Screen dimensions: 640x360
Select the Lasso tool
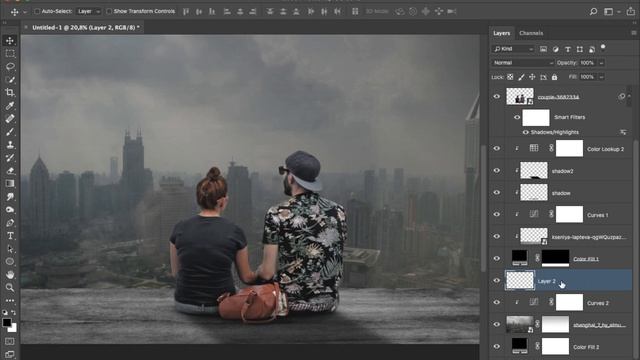click(x=10, y=67)
